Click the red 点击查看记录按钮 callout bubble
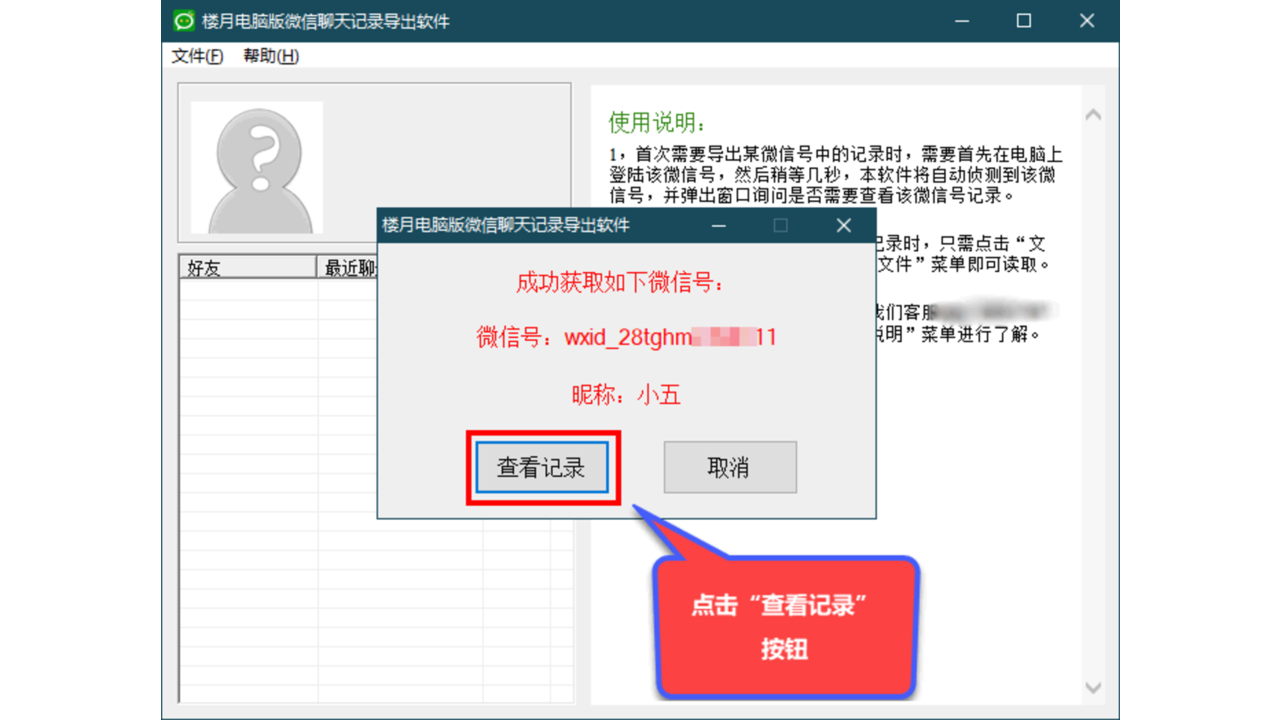Image resolution: width=1280 pixels, height=720 pixels. pyautogui.click(x=786, y=625)
